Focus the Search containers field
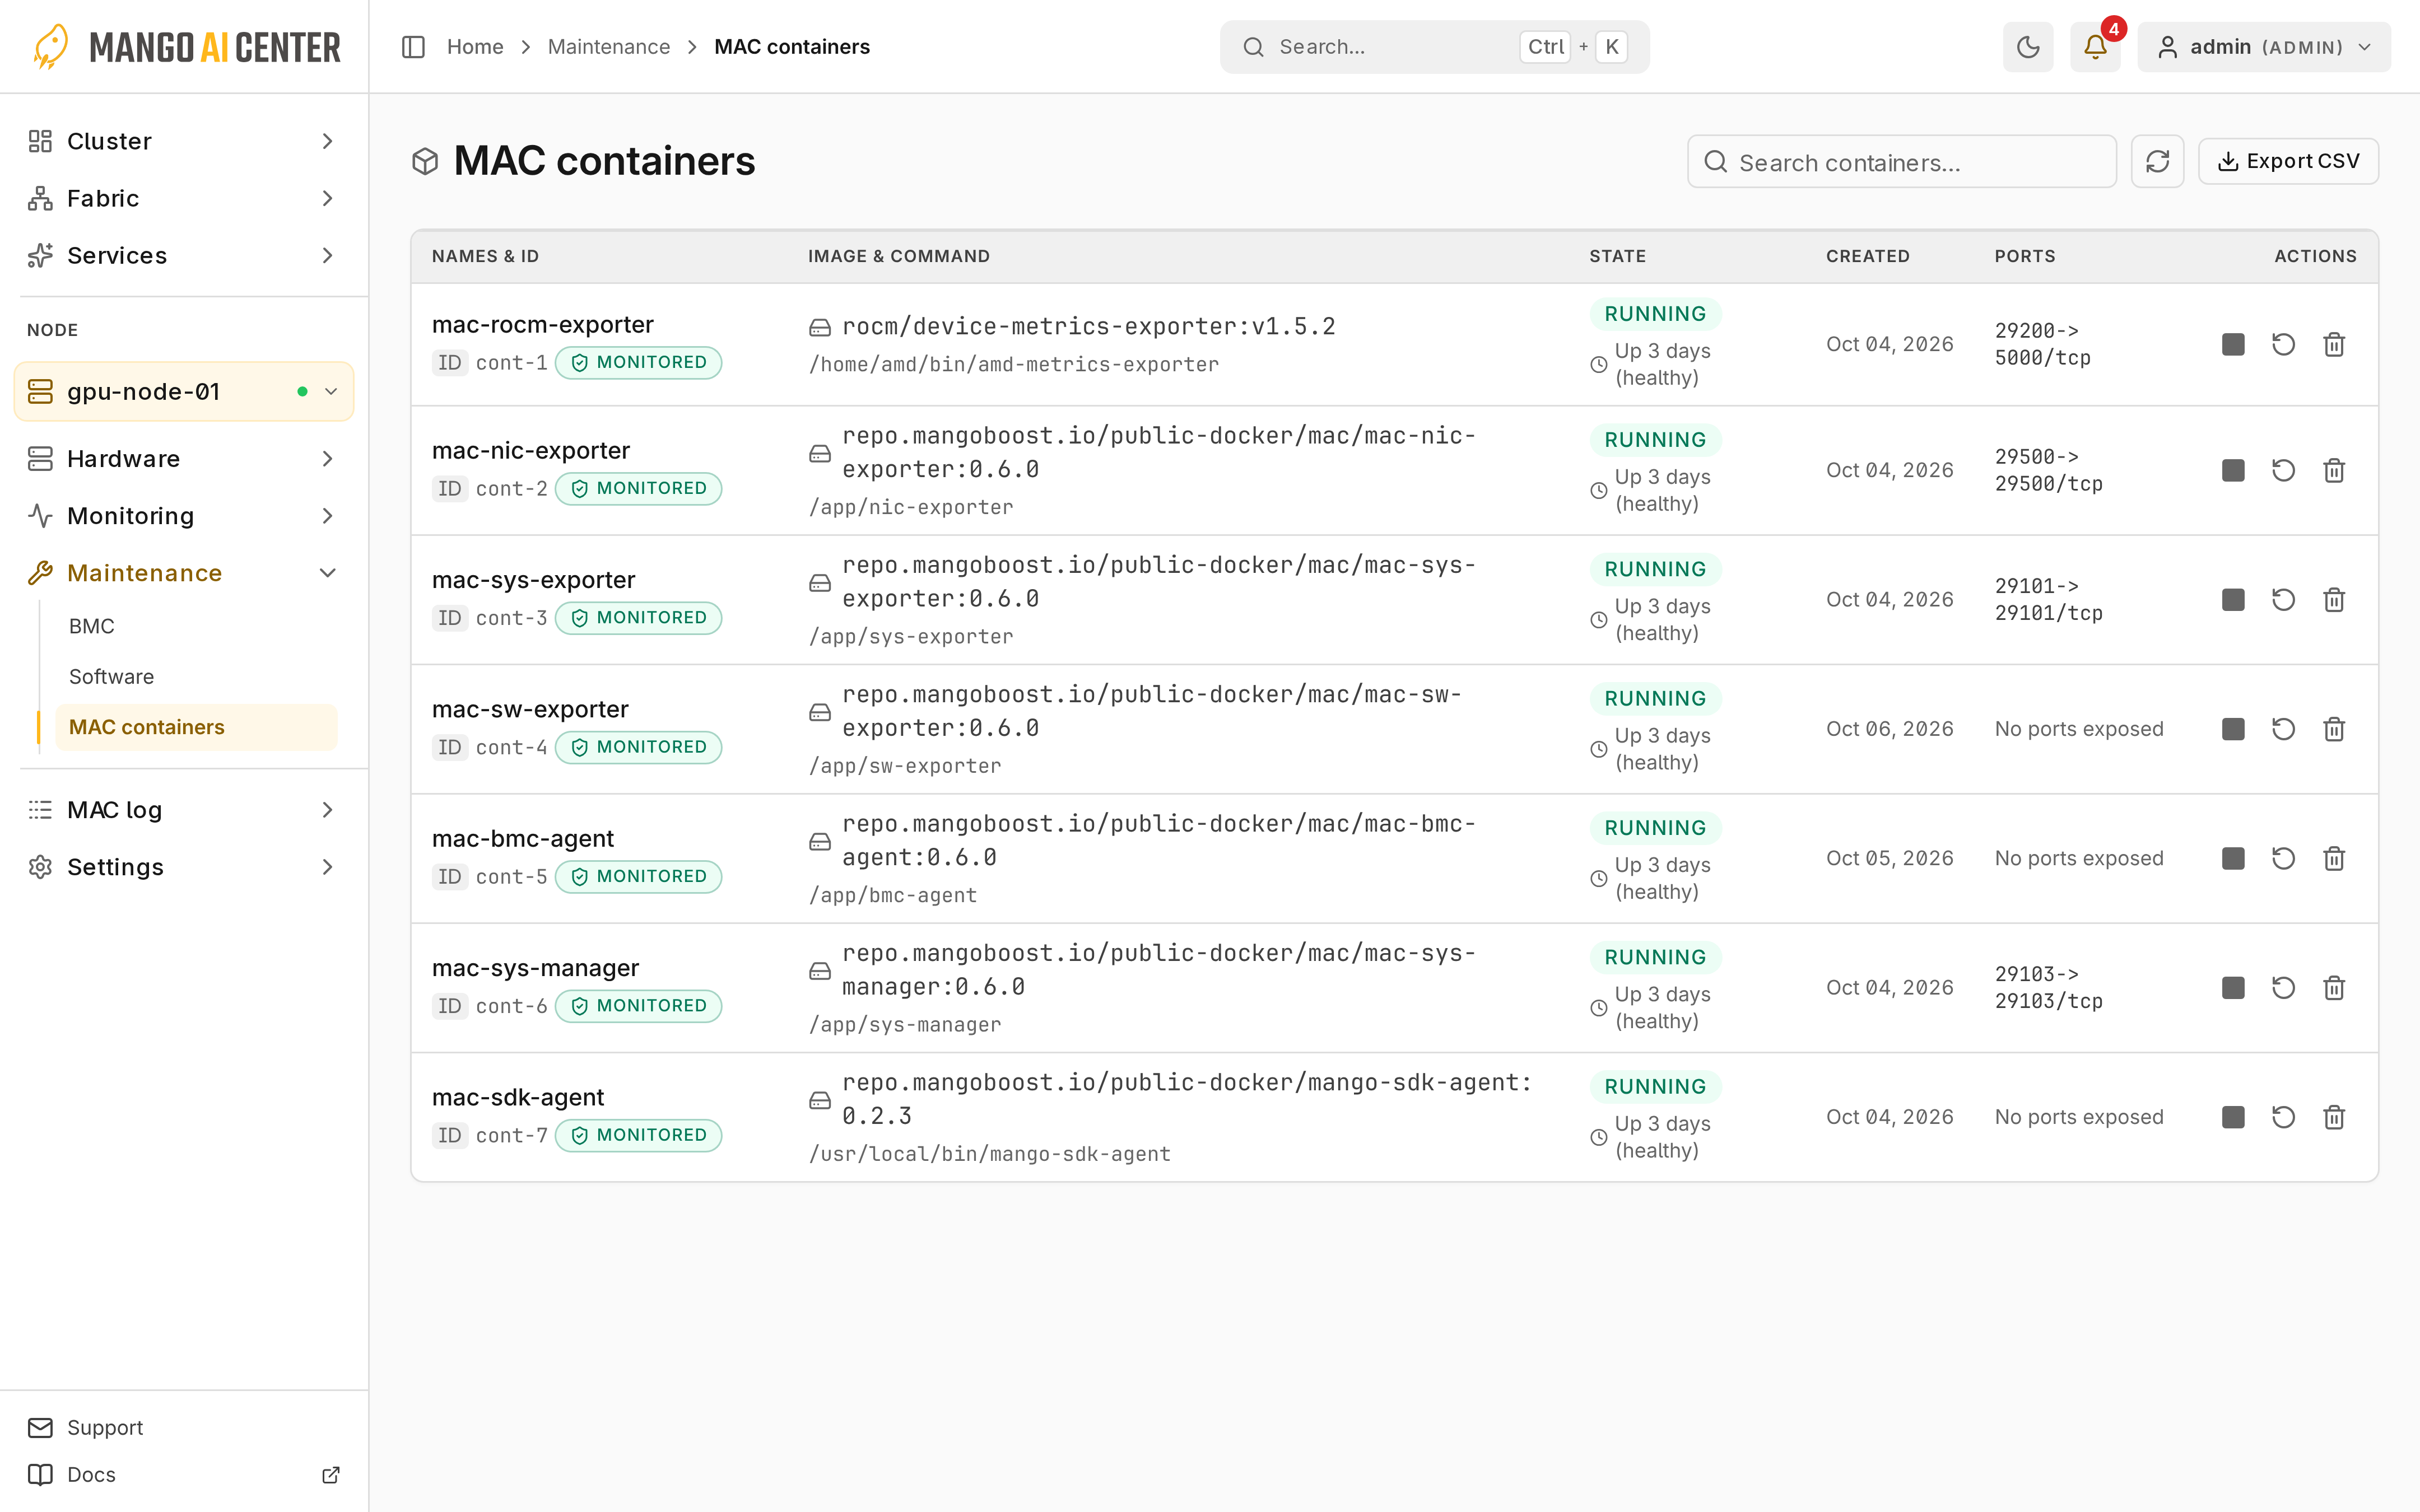The image size is (2420, 1512). tap(1901, 161)
